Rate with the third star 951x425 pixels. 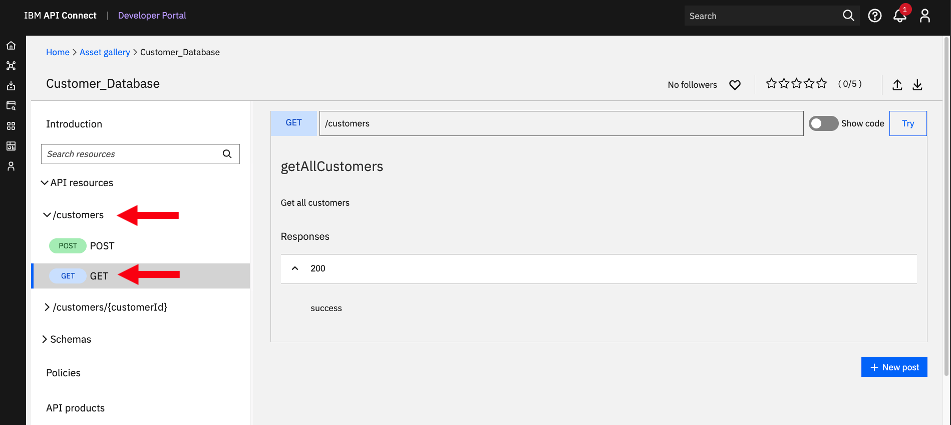point(796,84)
